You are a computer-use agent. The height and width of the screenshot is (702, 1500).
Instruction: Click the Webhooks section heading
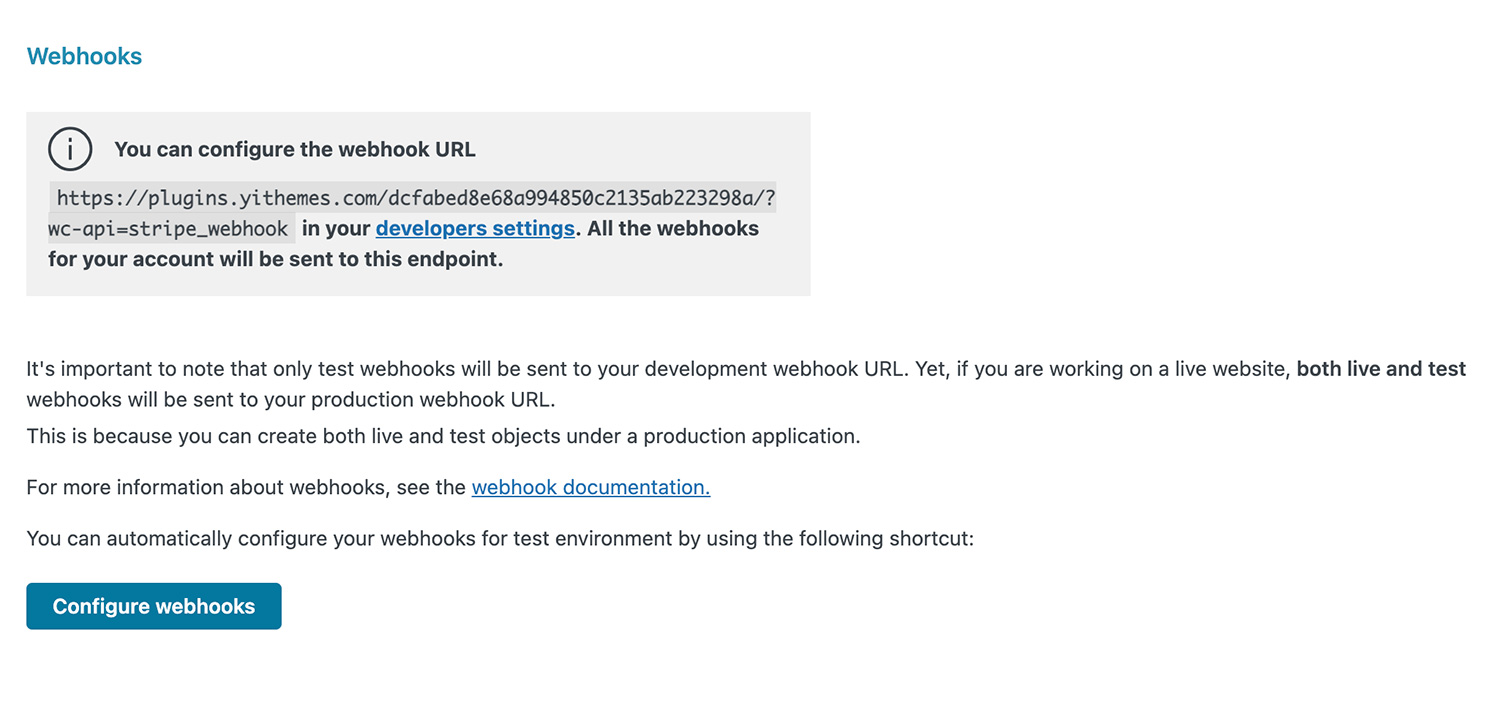(x=84, y=57)
